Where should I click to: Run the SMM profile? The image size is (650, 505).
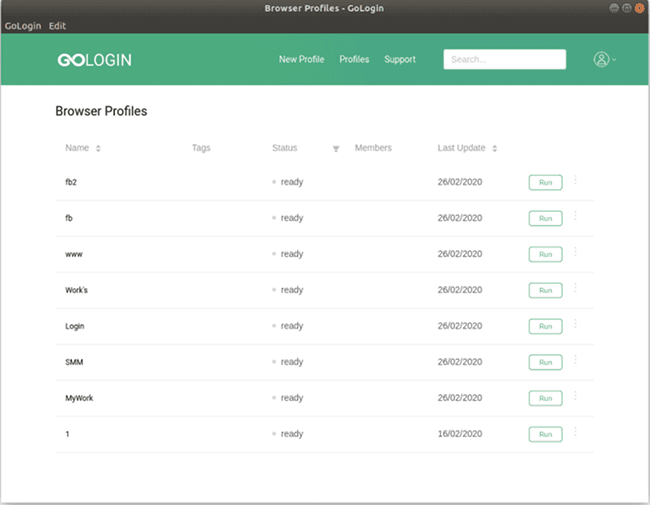tap(546, 362)
